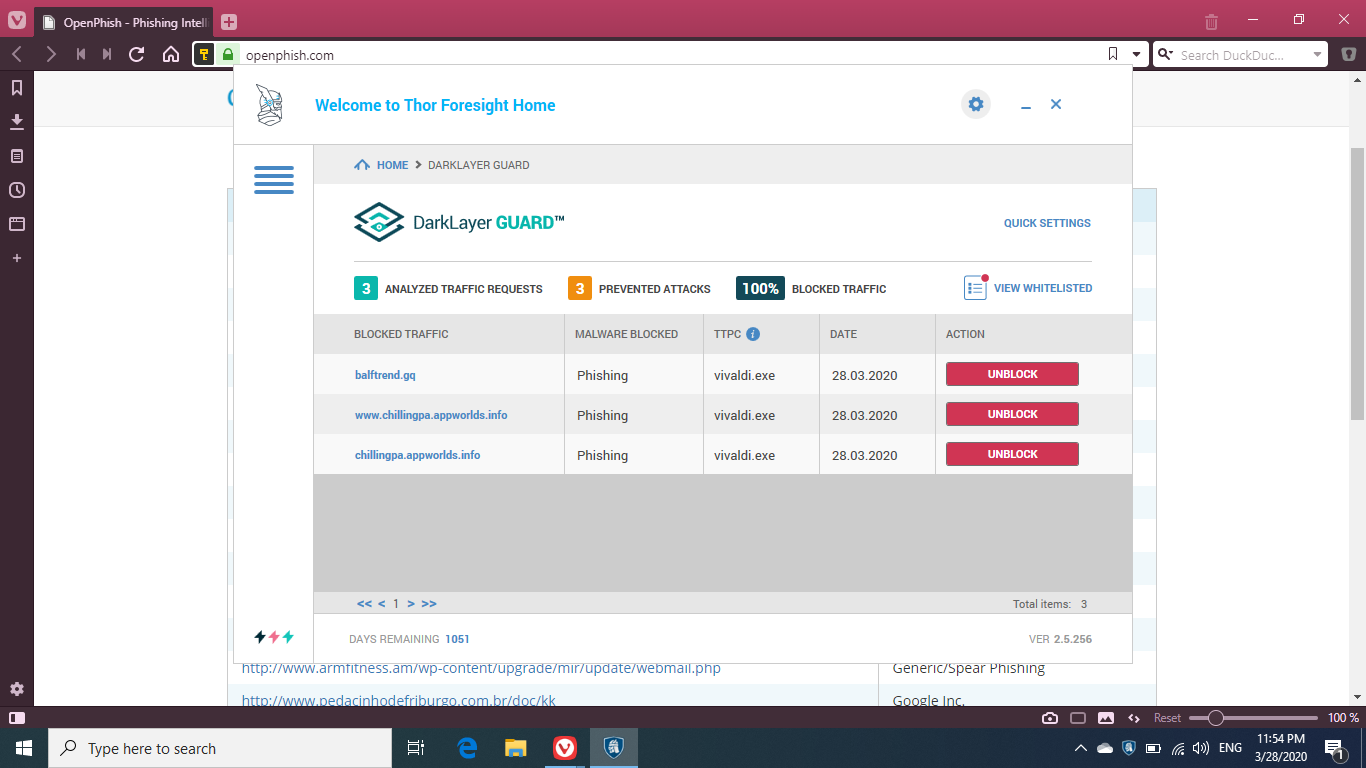Open Thor Foresight settings gear
Screen dimensions: 1366x768
tap(976, 104)
